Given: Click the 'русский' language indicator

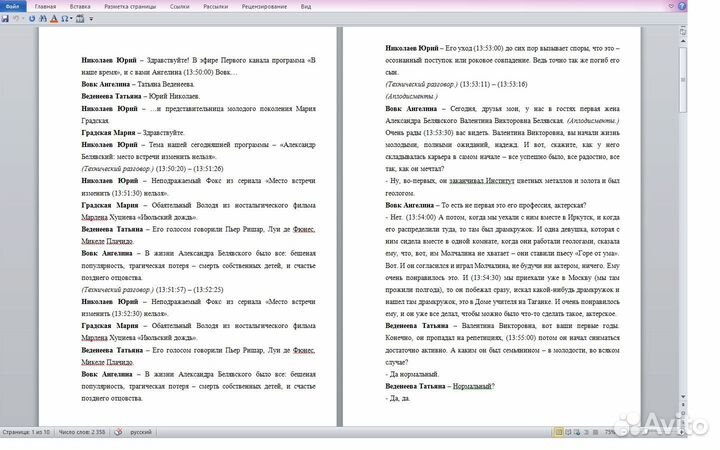Looking at the screenshot, I should [143, 432].
